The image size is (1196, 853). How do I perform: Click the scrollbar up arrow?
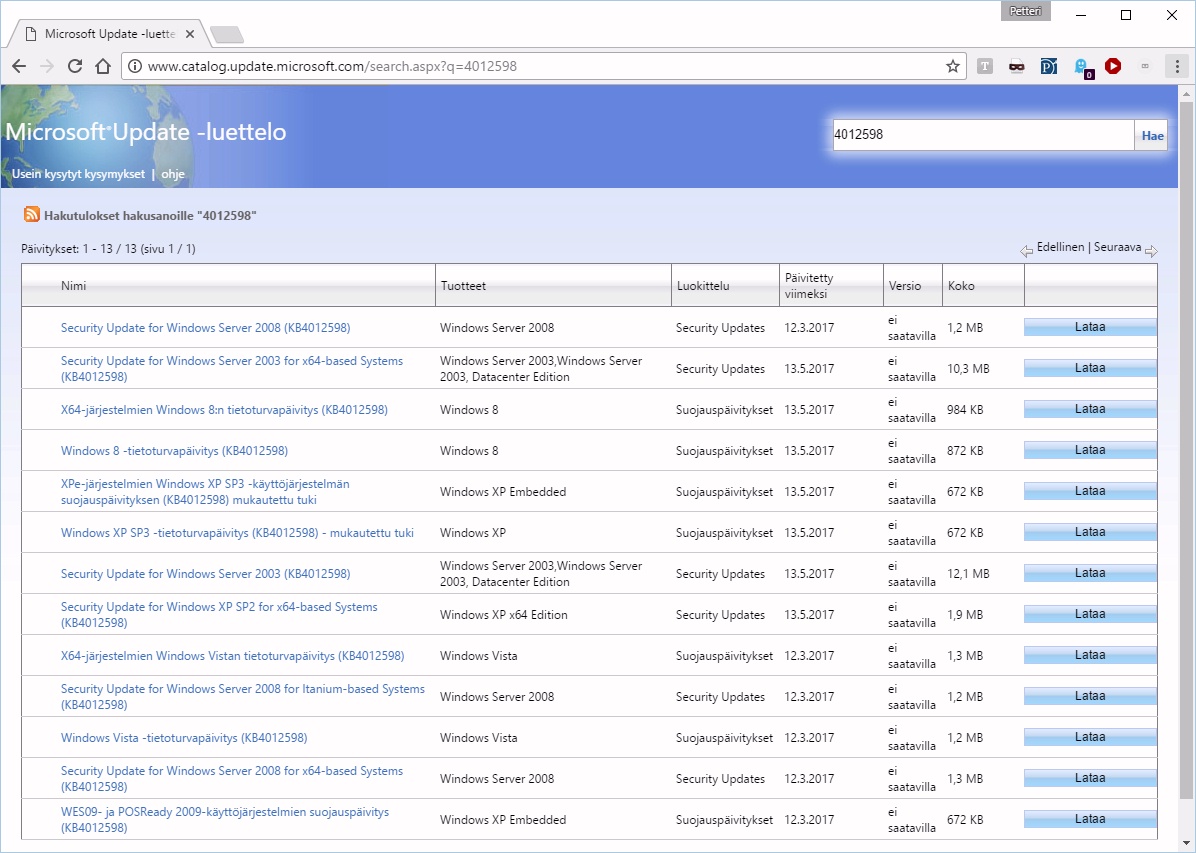pos(1186,94)
